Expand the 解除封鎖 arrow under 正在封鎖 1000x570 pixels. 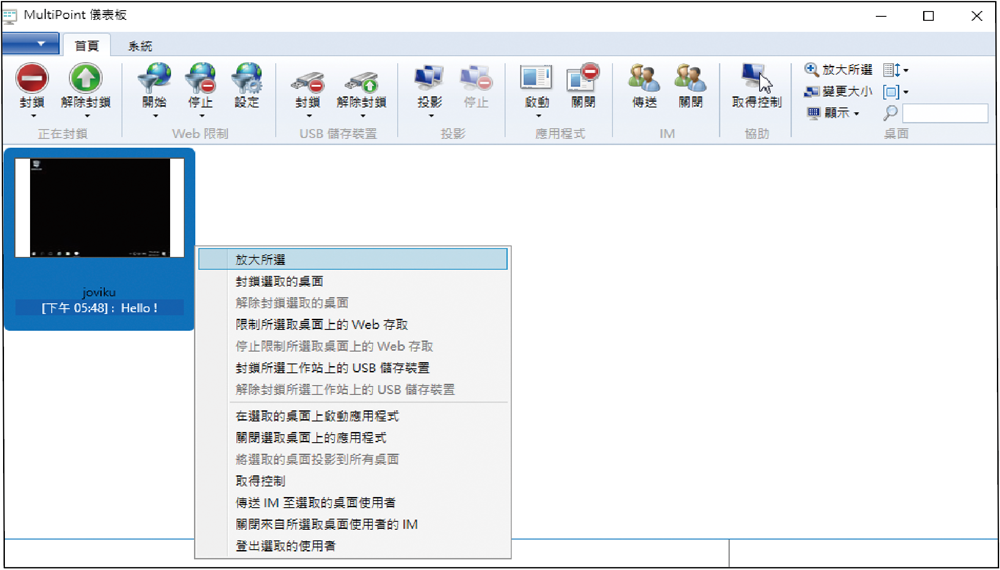point(85,115)
